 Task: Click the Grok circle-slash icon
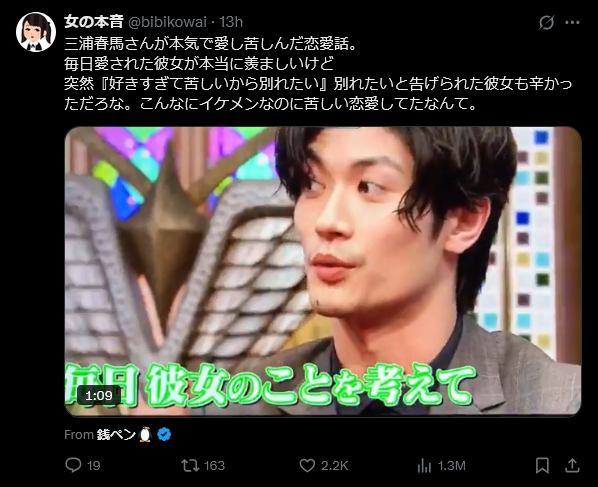click(546, 23)
